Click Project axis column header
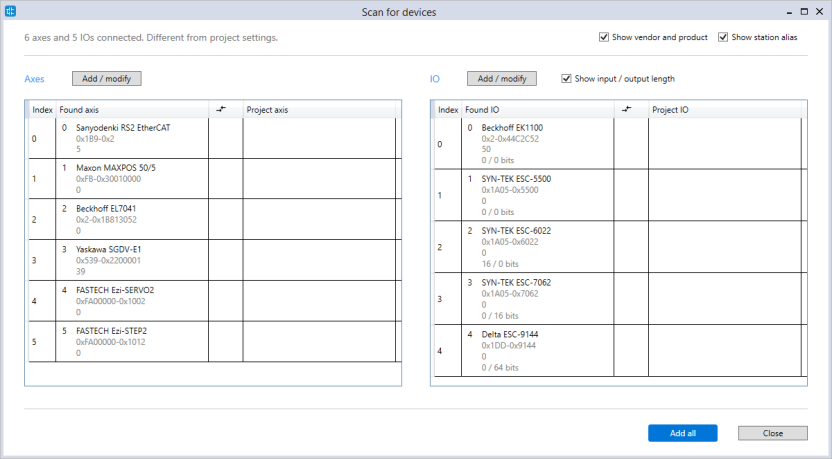The image size is (832, 459). pos(319,110)
